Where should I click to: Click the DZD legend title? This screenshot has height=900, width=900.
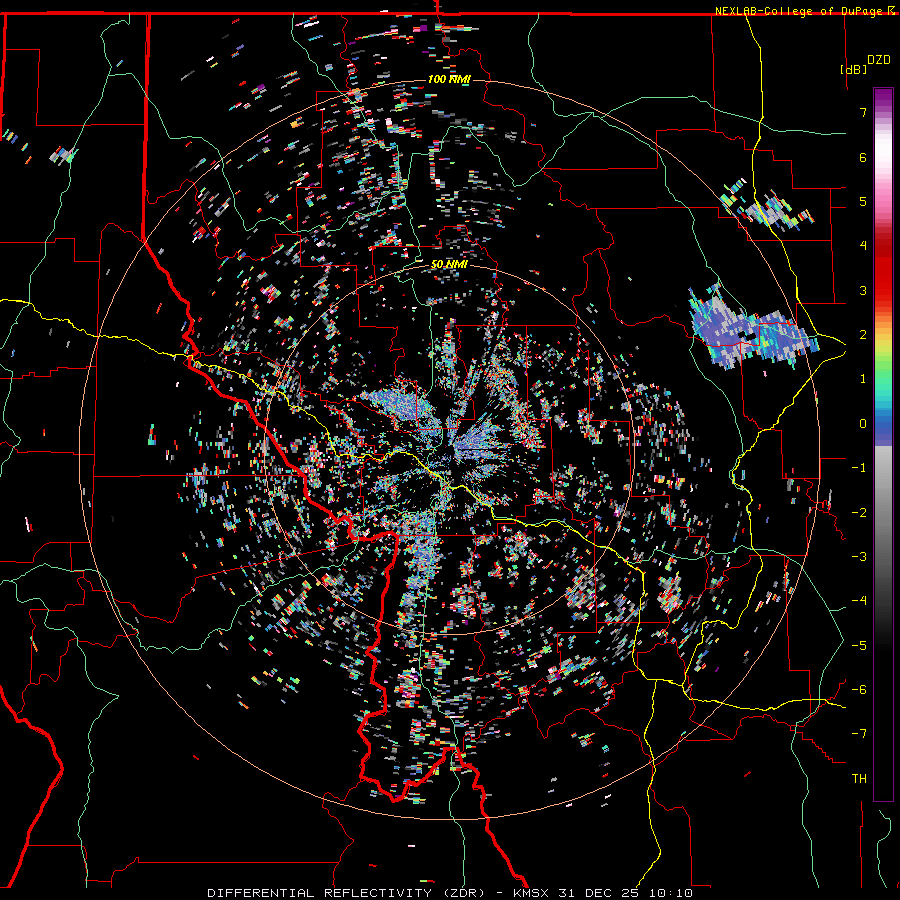pos(879,60)
